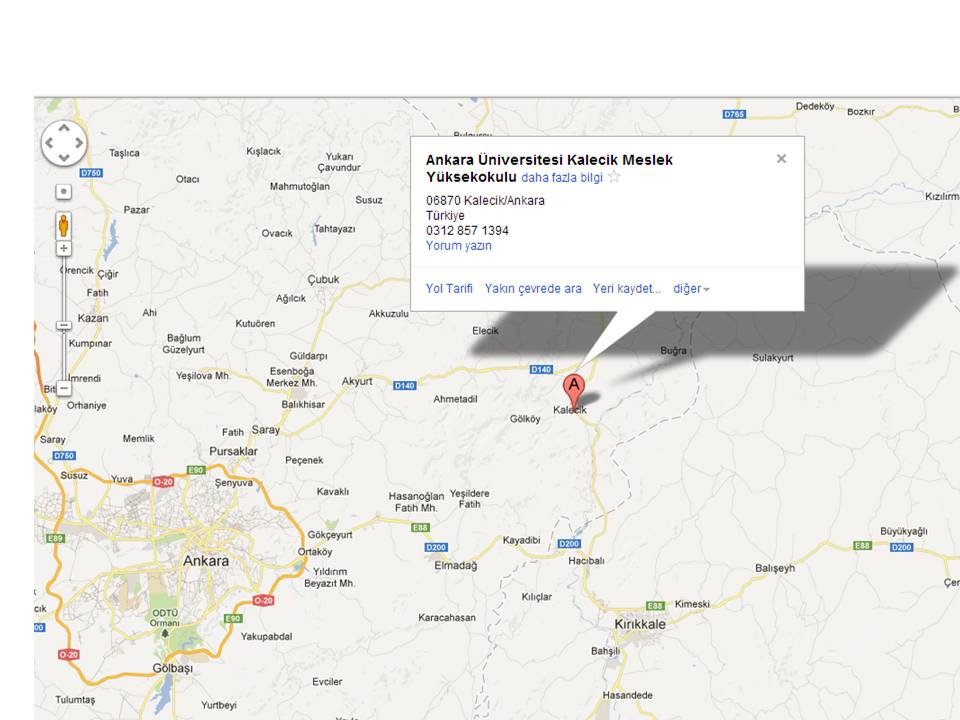This screenshot has height=720, width=960.
Task: Click the 'Akyurt' map label
Action: point(357,381)
